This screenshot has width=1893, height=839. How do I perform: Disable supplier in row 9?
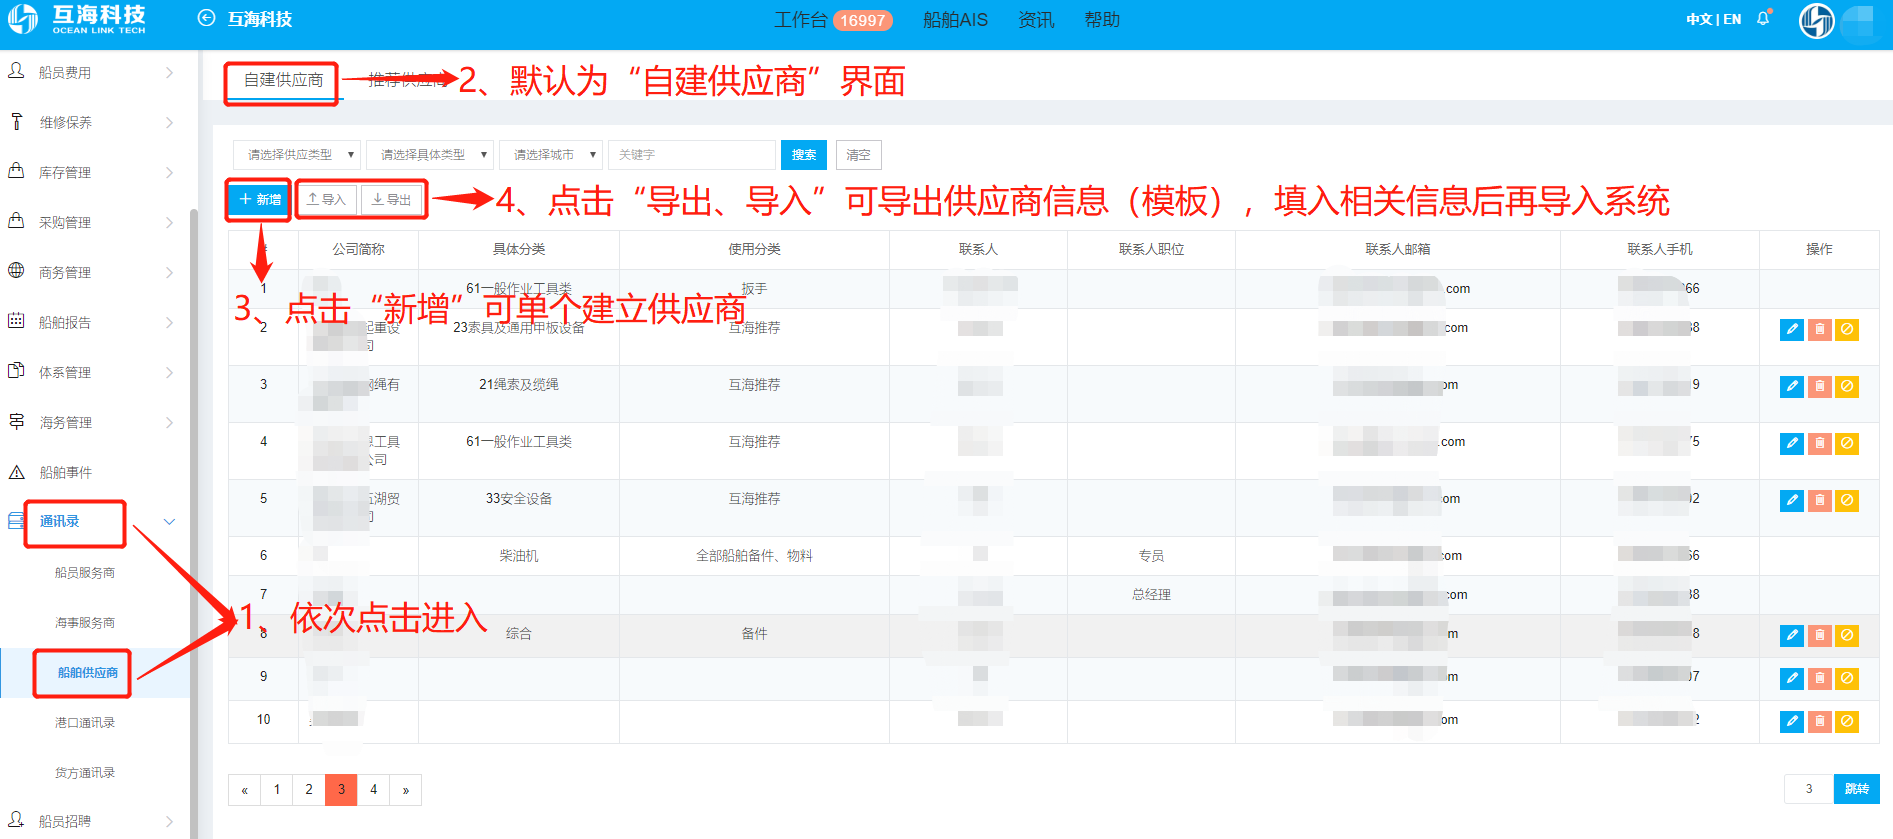point(1847,678)
